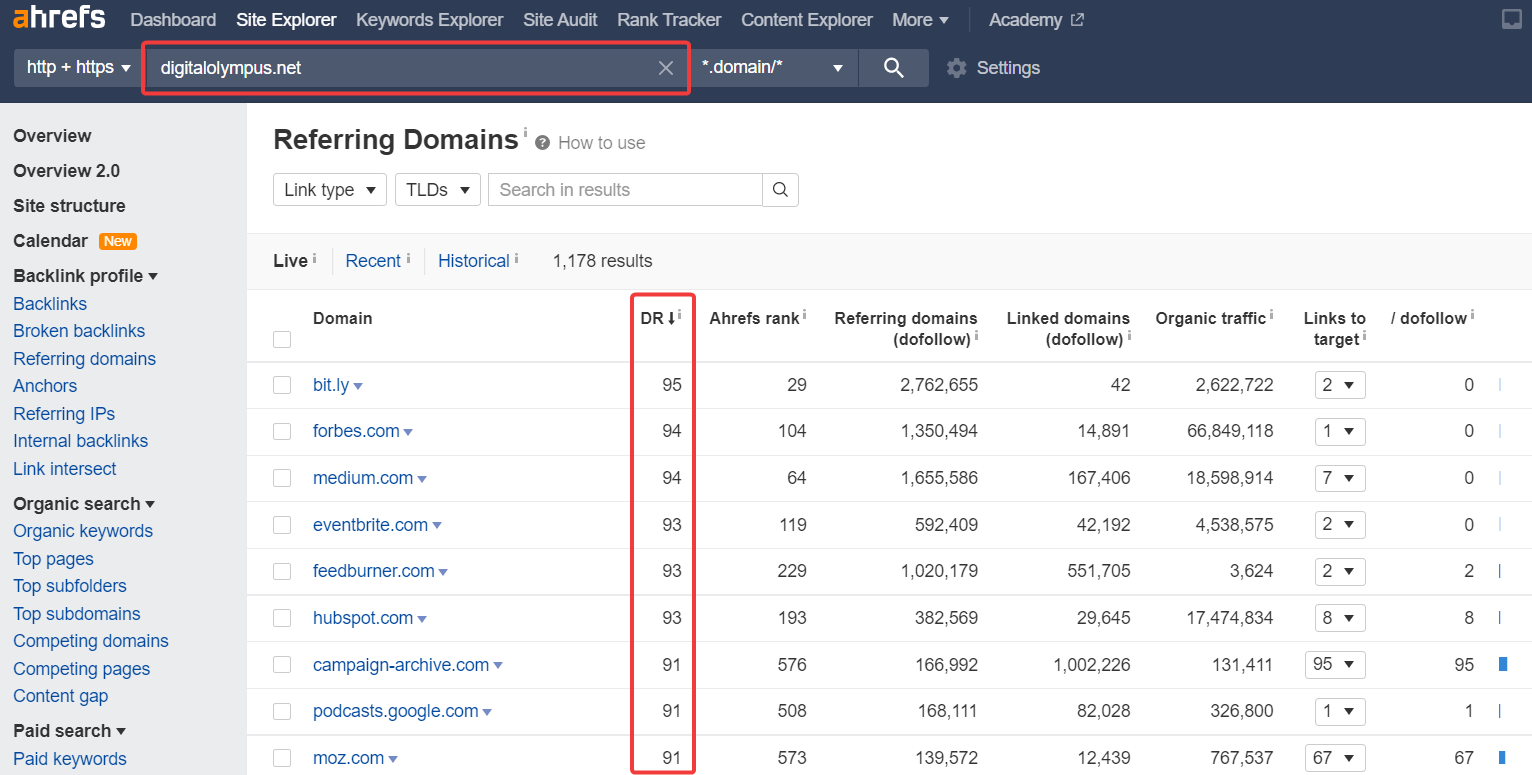Open the How to use help icon
Screen dimensions: 1532x775
[543, 143]
